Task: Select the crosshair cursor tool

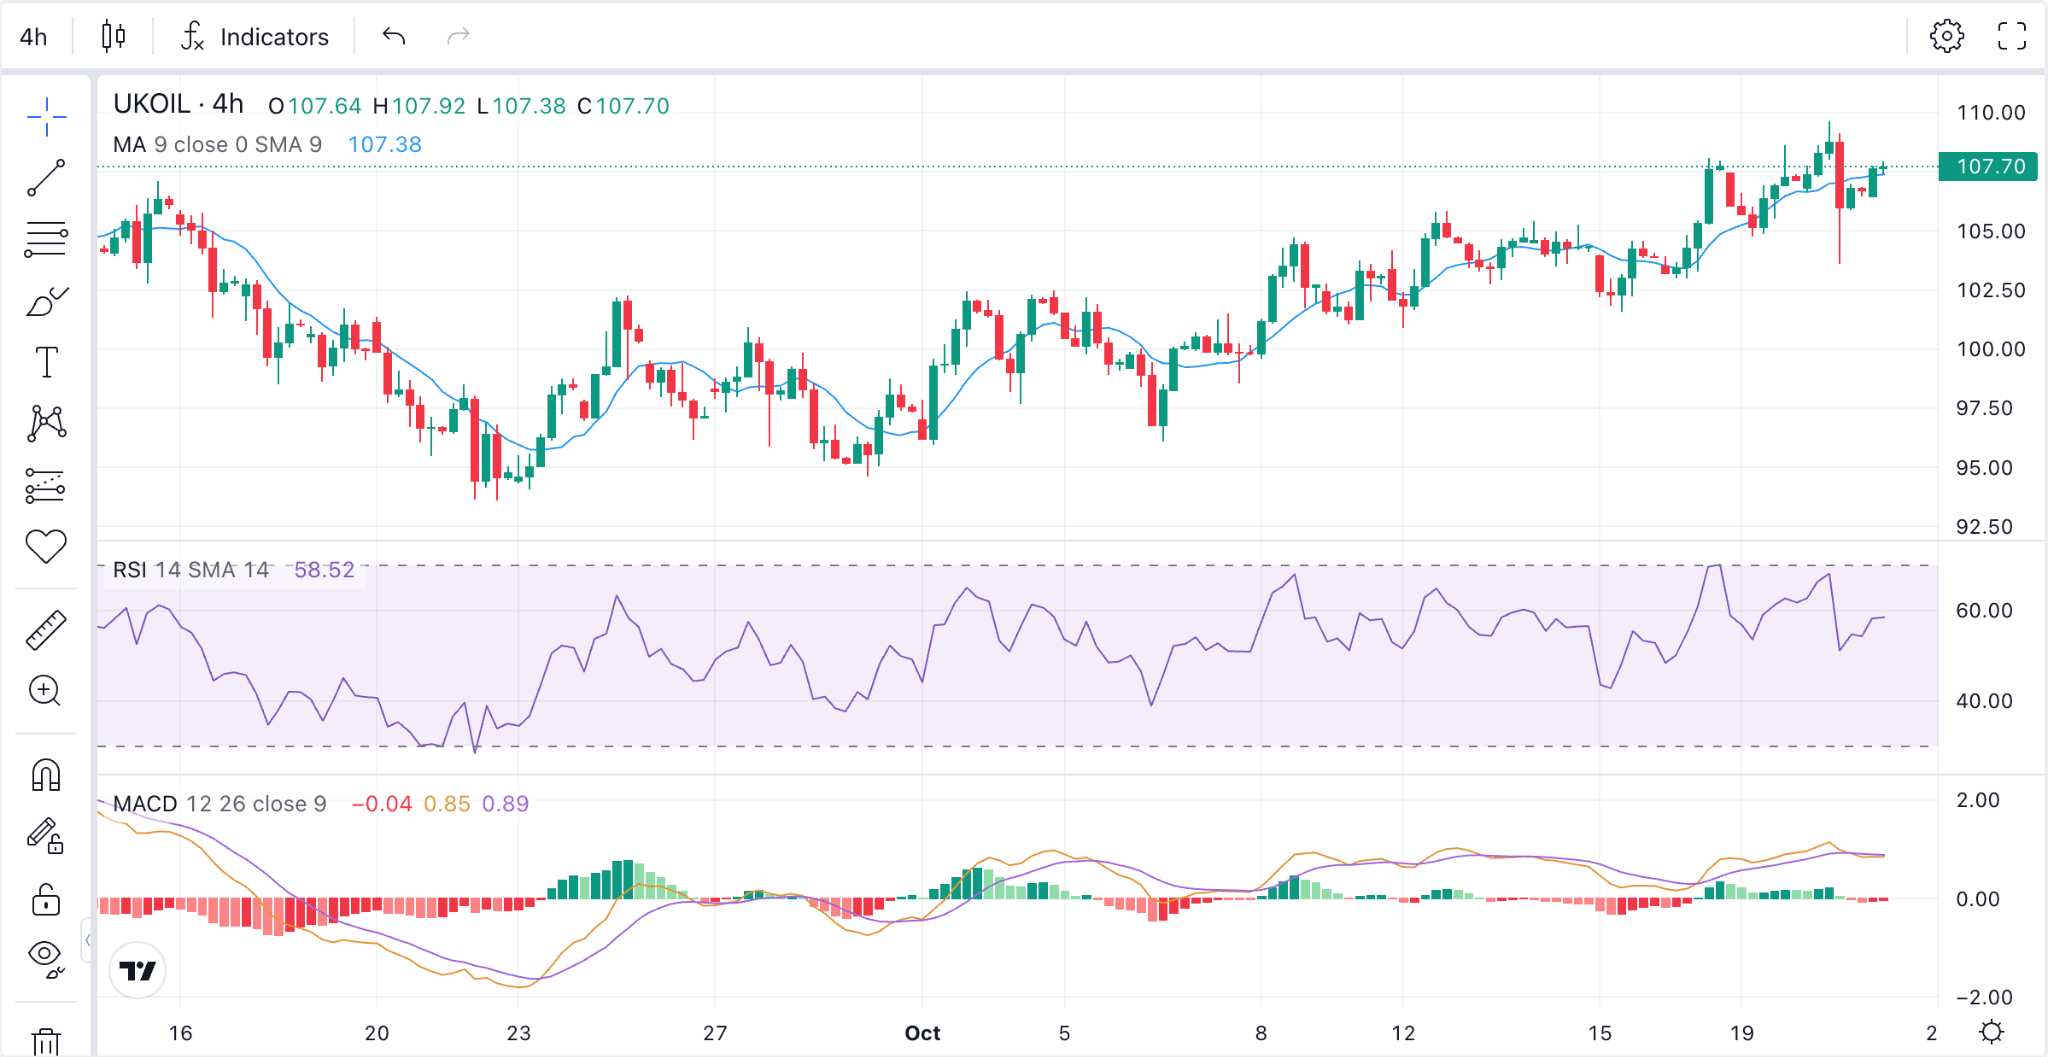Action: pyautogui.click(x=46, y=118)
